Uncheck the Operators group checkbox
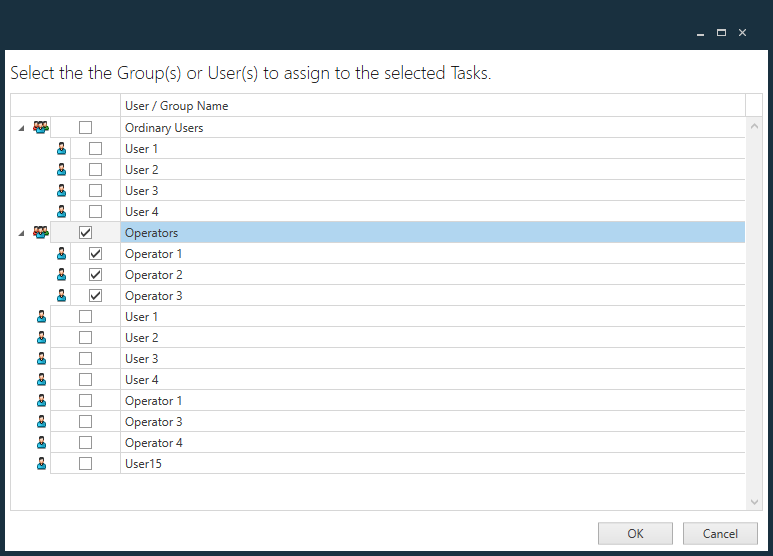 click(x=86, y=233)
